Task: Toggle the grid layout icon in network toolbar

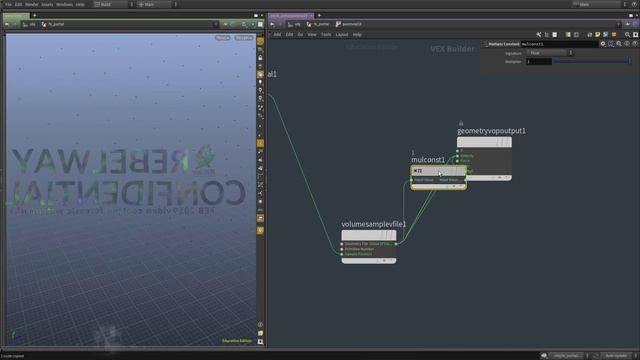Action: click(x=576, y=35)
